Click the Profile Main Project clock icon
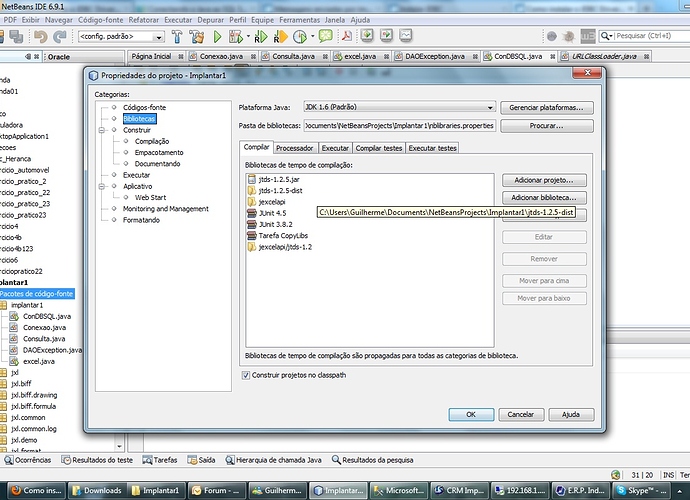The image size is (690, 500). (300, 37)
